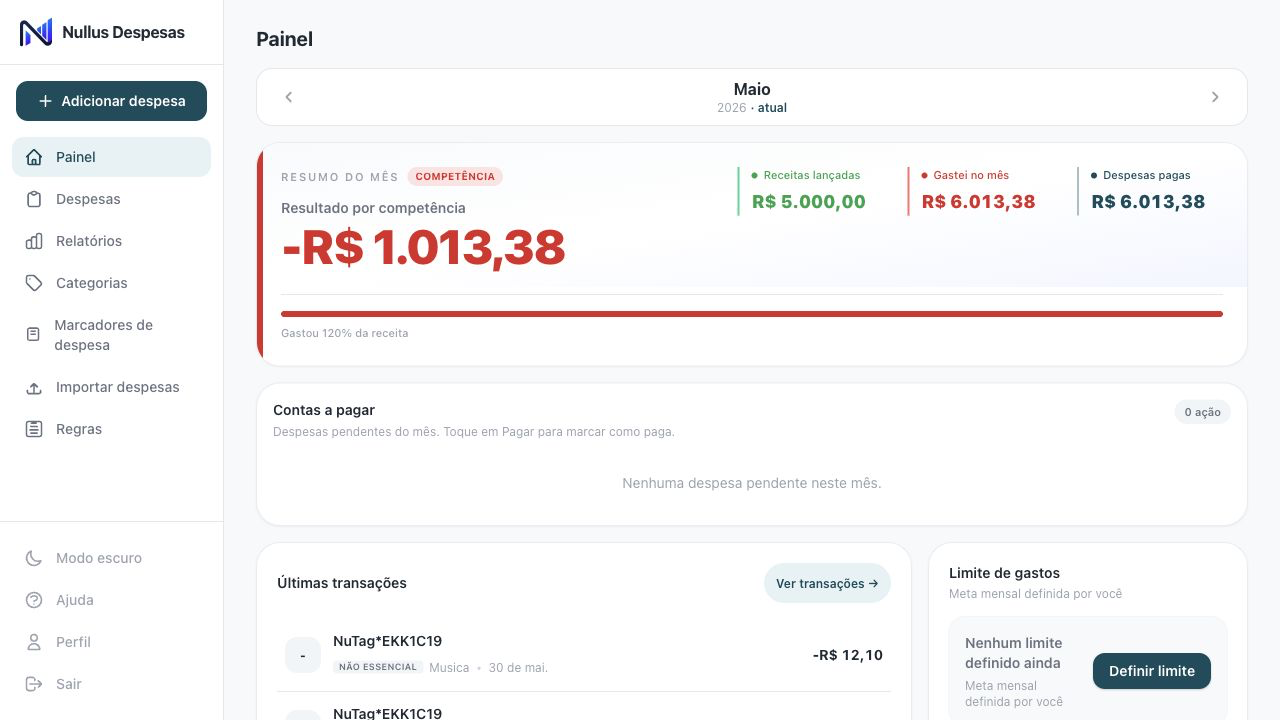Click the moon icon for dark mode
Viewport: 1280px width, 720px height.
34,558
